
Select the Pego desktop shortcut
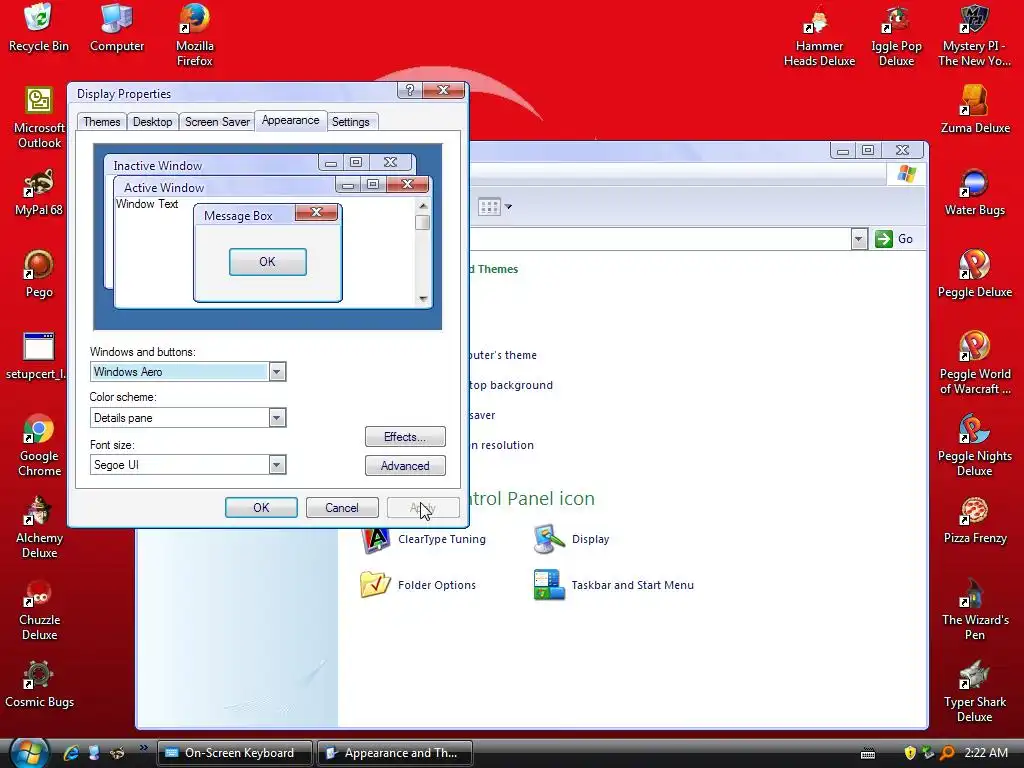pos(39,274)
